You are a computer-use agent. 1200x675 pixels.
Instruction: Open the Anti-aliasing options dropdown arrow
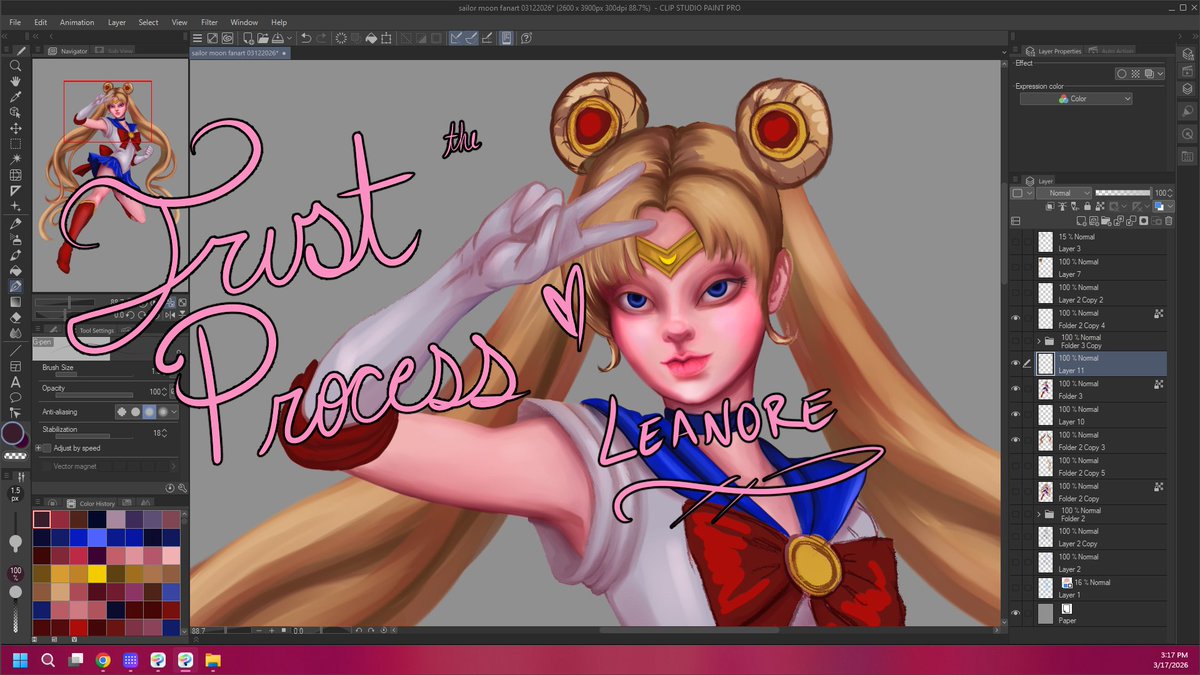pyautogui.click(x=175, y=411)
